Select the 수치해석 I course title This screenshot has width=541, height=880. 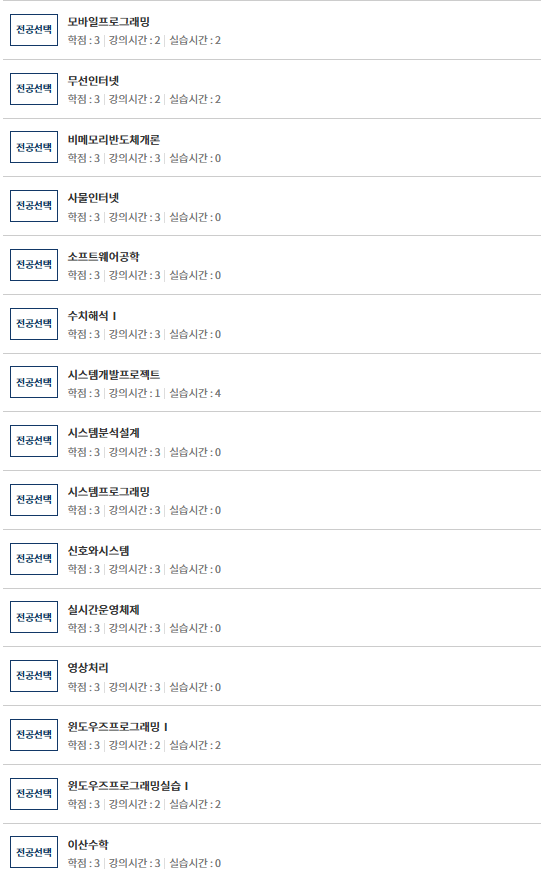92,316
